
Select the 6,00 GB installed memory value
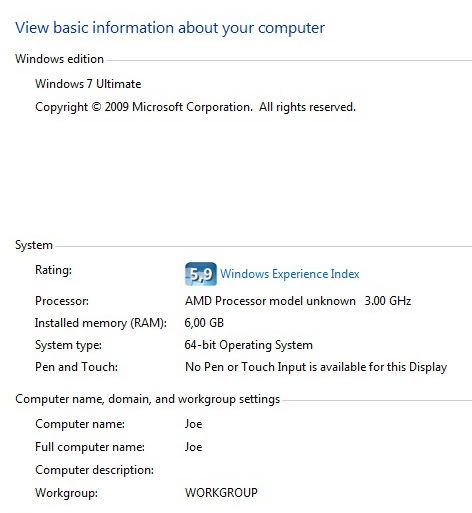tap(204, 323)
